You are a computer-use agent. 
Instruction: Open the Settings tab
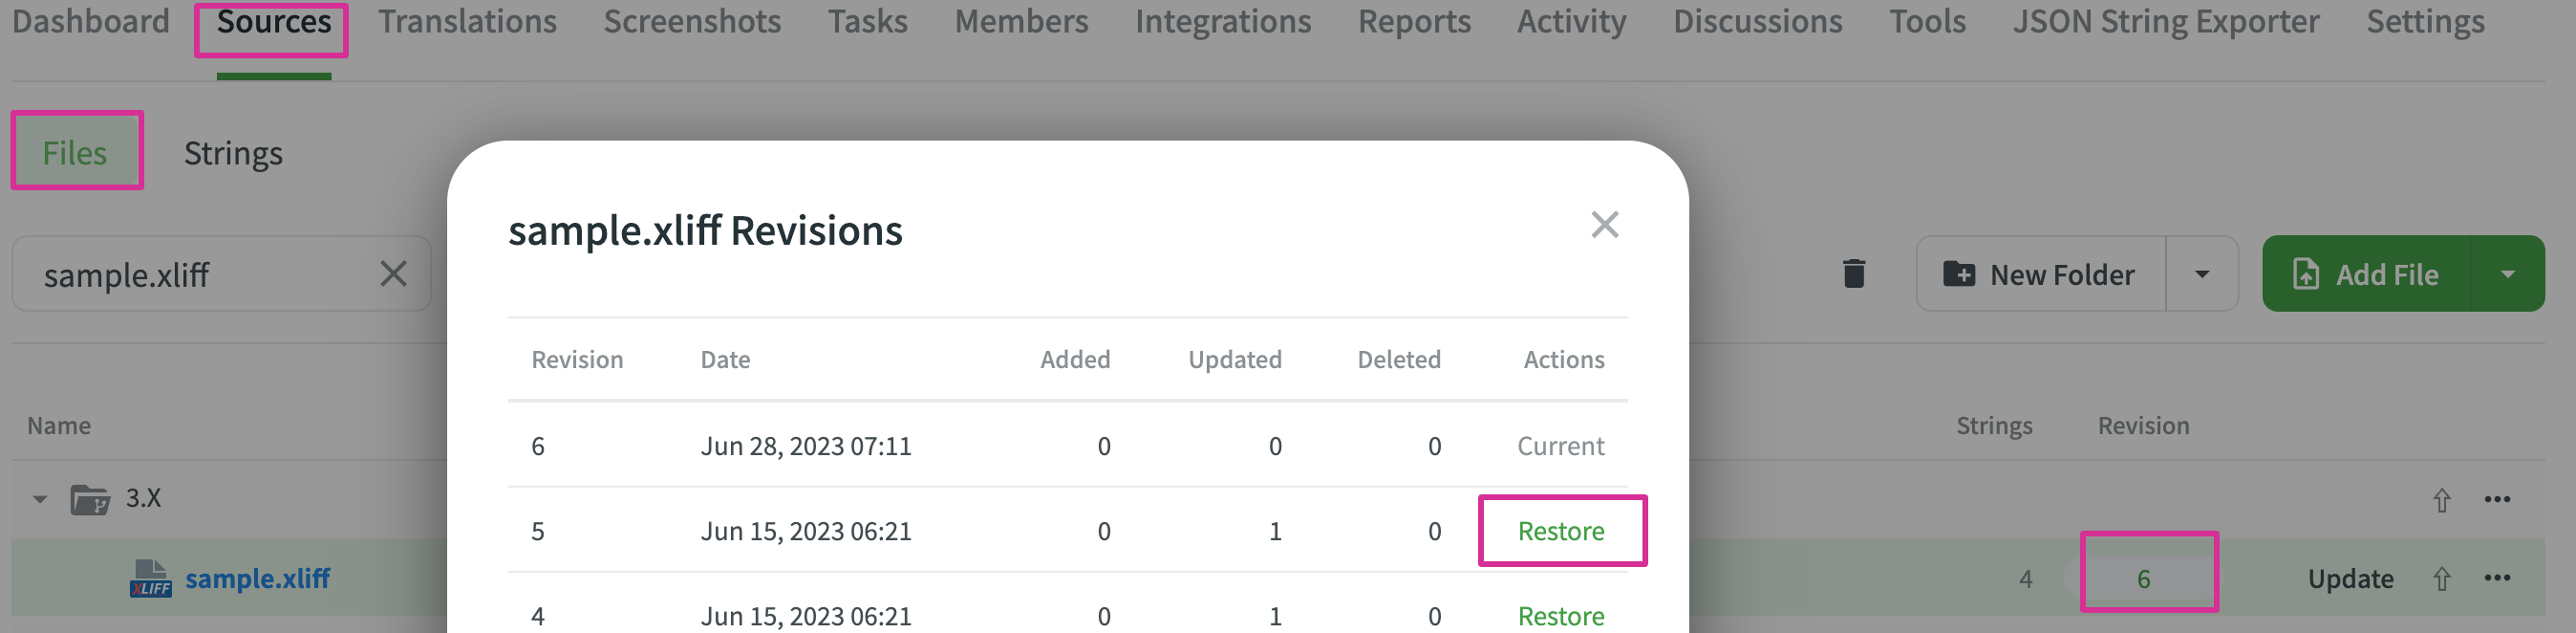coord(2425,21)
